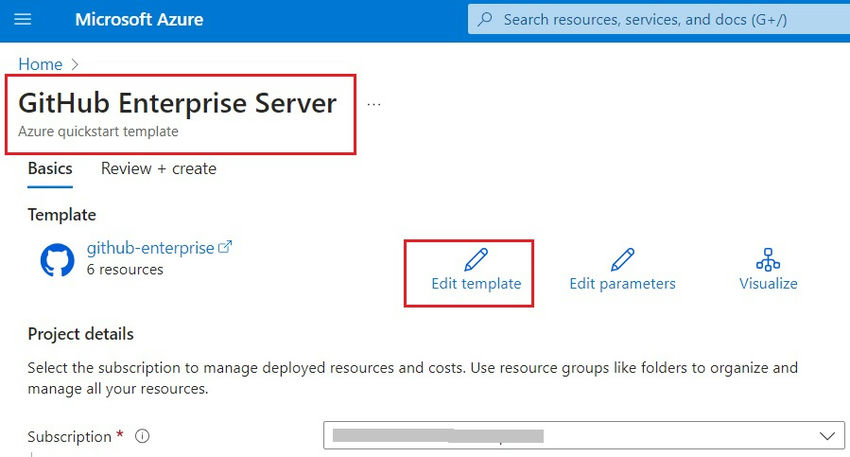Click the search magnifier icon
Viewport: 850px width, 457px height.
point(485,20)
